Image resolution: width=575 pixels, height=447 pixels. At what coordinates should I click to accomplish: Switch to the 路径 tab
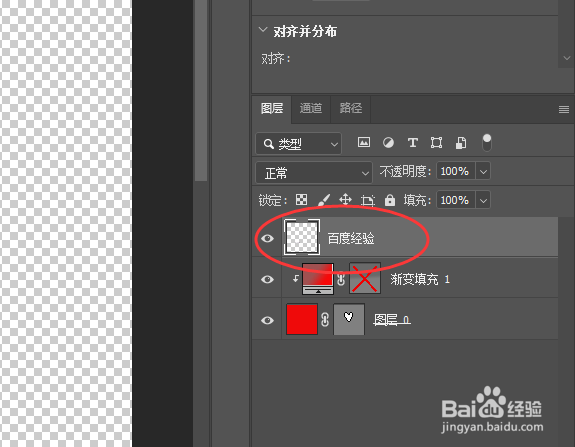click(x=351, y=109)
